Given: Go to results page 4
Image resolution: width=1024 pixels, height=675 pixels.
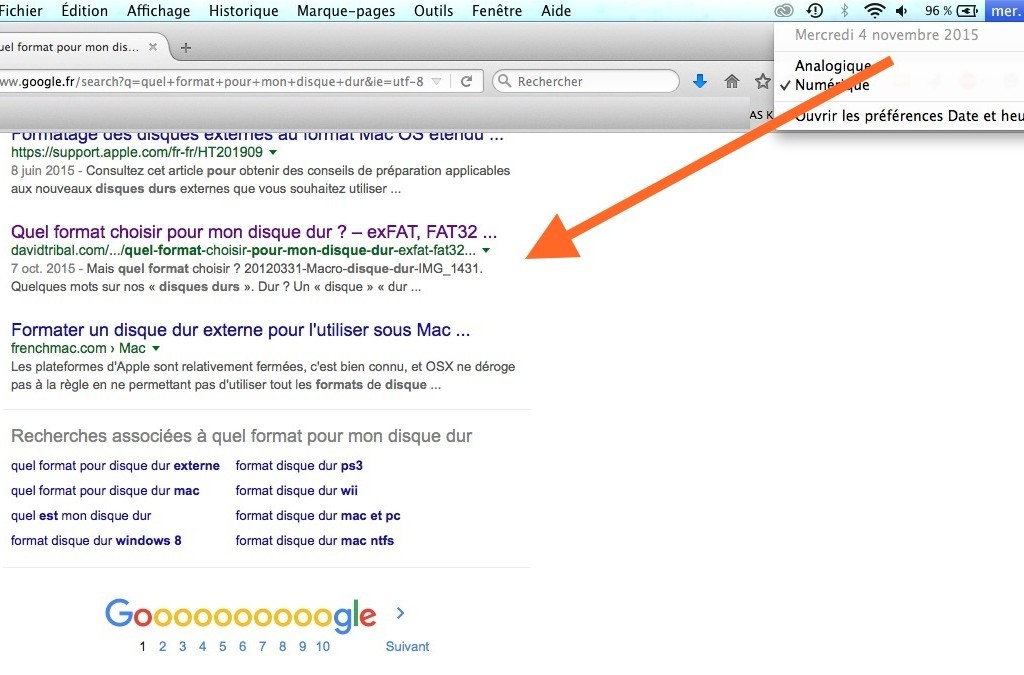Looking at the screenshot, I should point(202,646).
